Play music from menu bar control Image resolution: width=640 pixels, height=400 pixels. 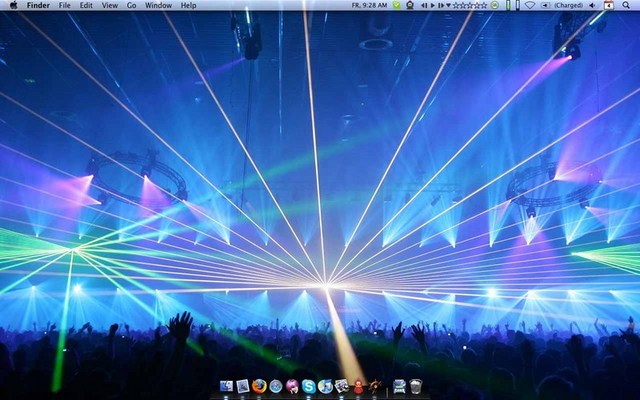pyautogui.click(x=433, y=5)
